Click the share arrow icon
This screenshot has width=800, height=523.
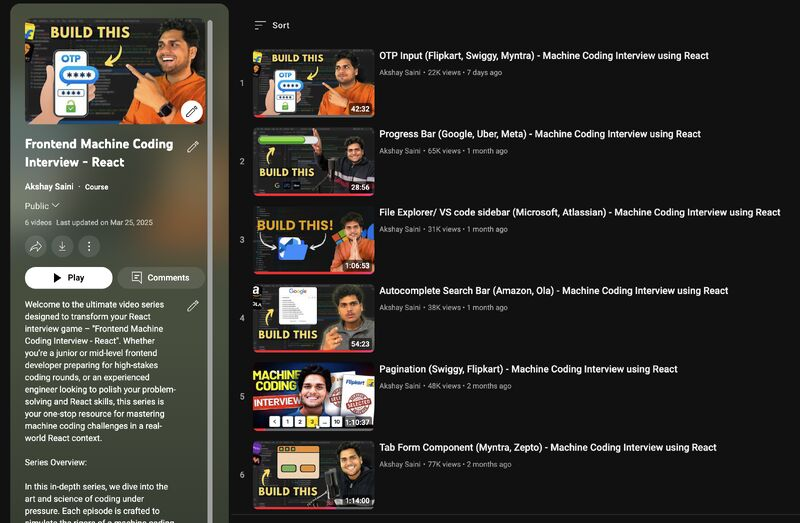pos(36,246)
